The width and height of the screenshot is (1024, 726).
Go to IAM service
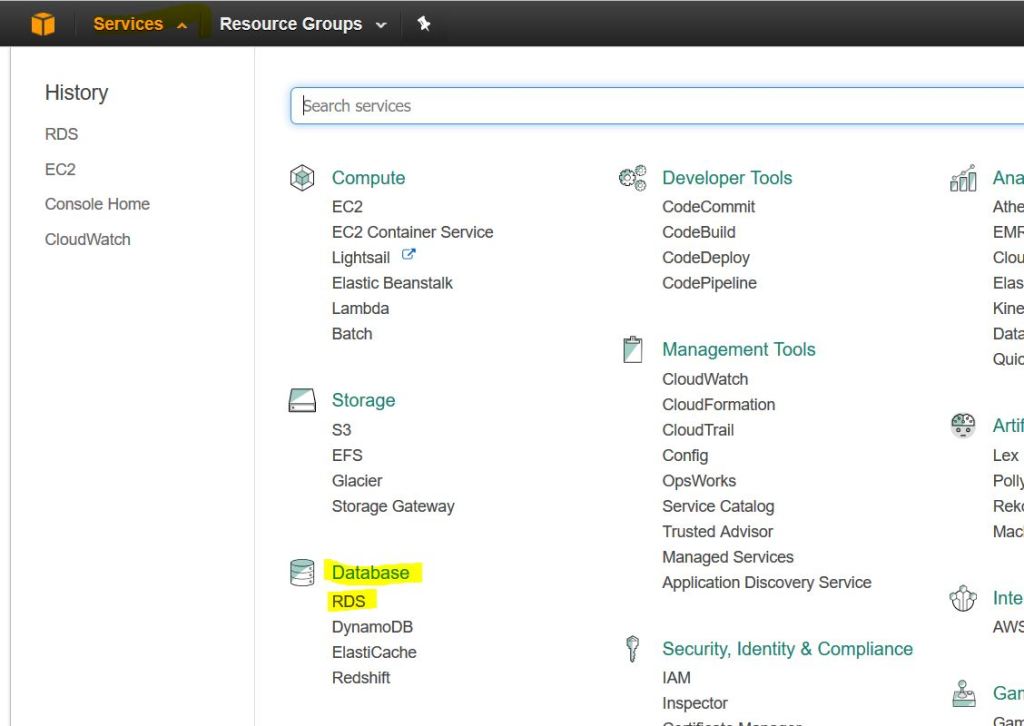click(676, 678)
